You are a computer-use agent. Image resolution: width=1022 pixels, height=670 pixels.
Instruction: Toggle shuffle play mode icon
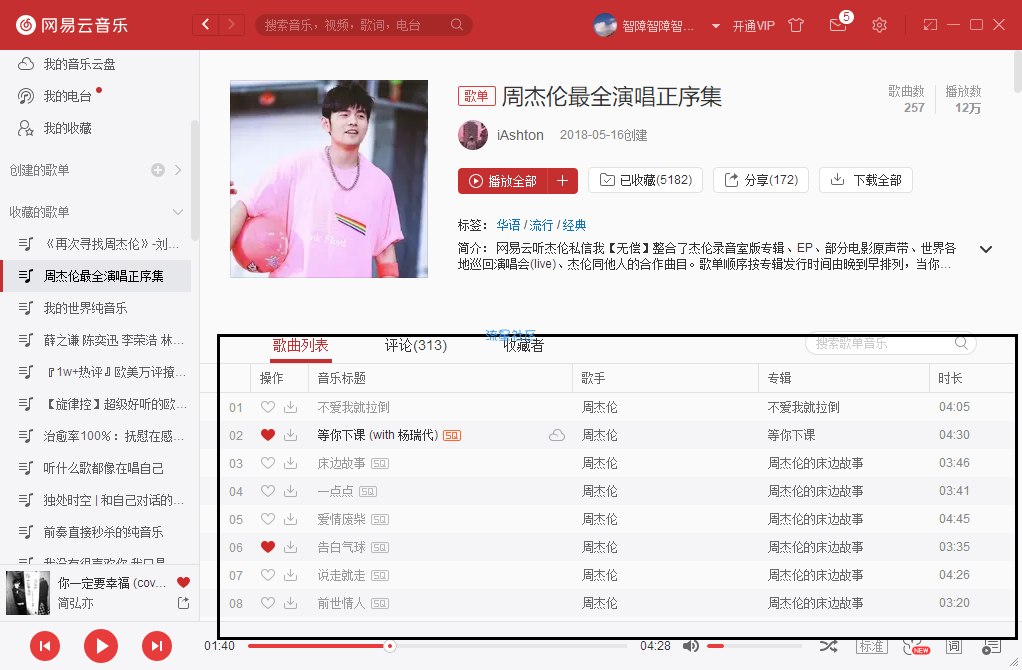(828, 646)
